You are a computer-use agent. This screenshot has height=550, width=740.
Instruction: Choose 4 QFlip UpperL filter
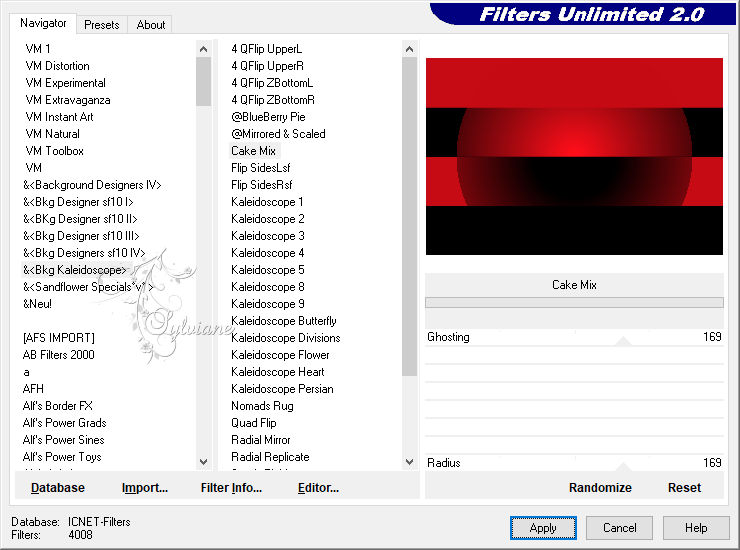(267, 49)
